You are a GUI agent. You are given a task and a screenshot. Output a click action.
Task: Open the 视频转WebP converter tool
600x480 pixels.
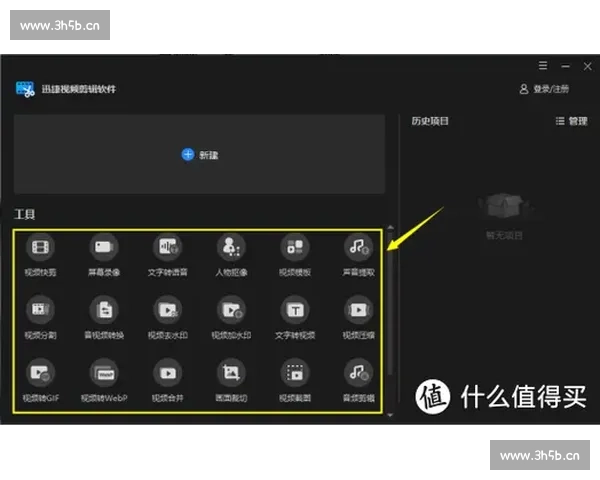pyautogui.click(x=104, y=380)
